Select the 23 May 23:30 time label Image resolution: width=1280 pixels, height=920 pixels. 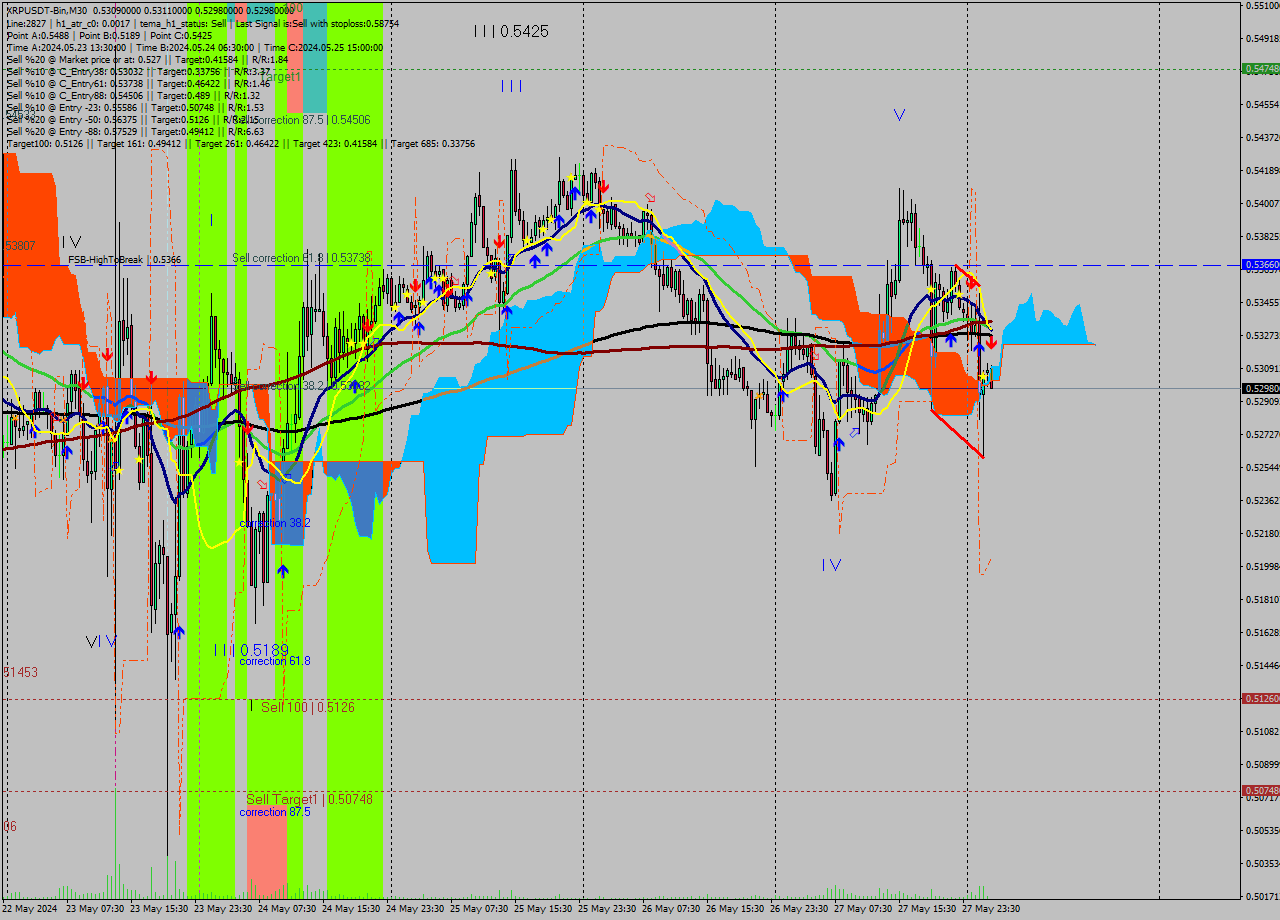[x=223, y=909]
